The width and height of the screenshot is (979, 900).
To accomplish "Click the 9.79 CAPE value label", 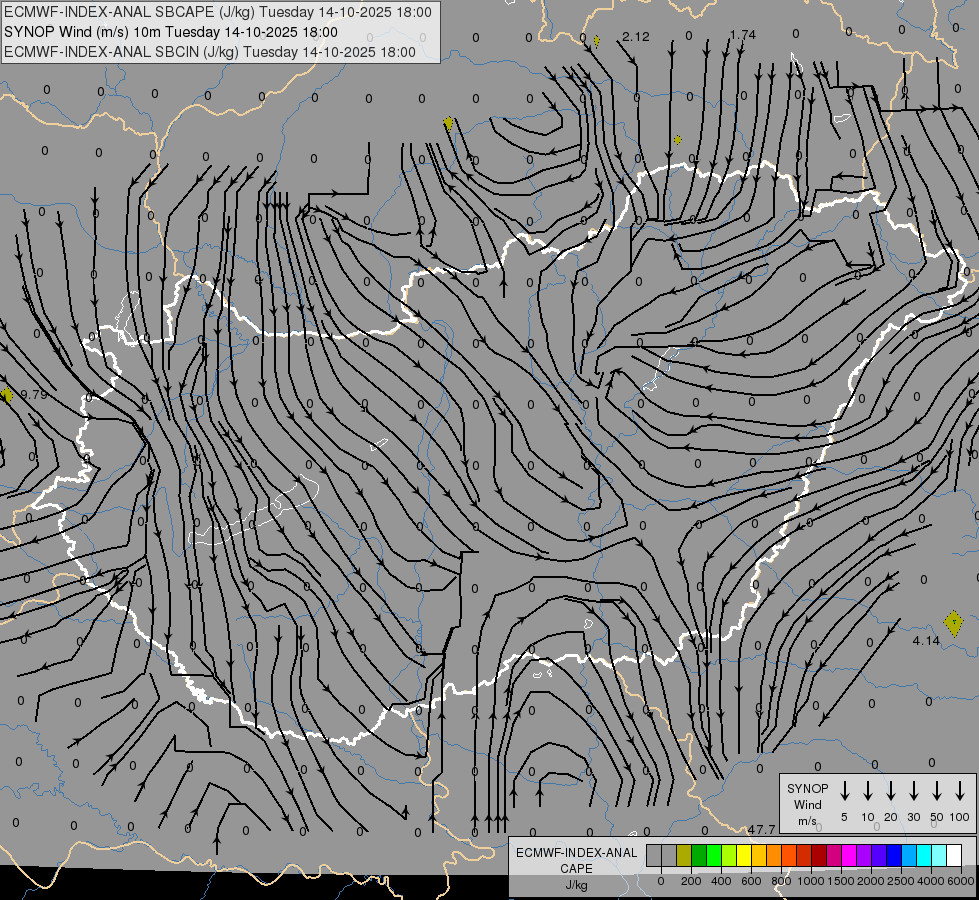I will (x=34, y=394).
